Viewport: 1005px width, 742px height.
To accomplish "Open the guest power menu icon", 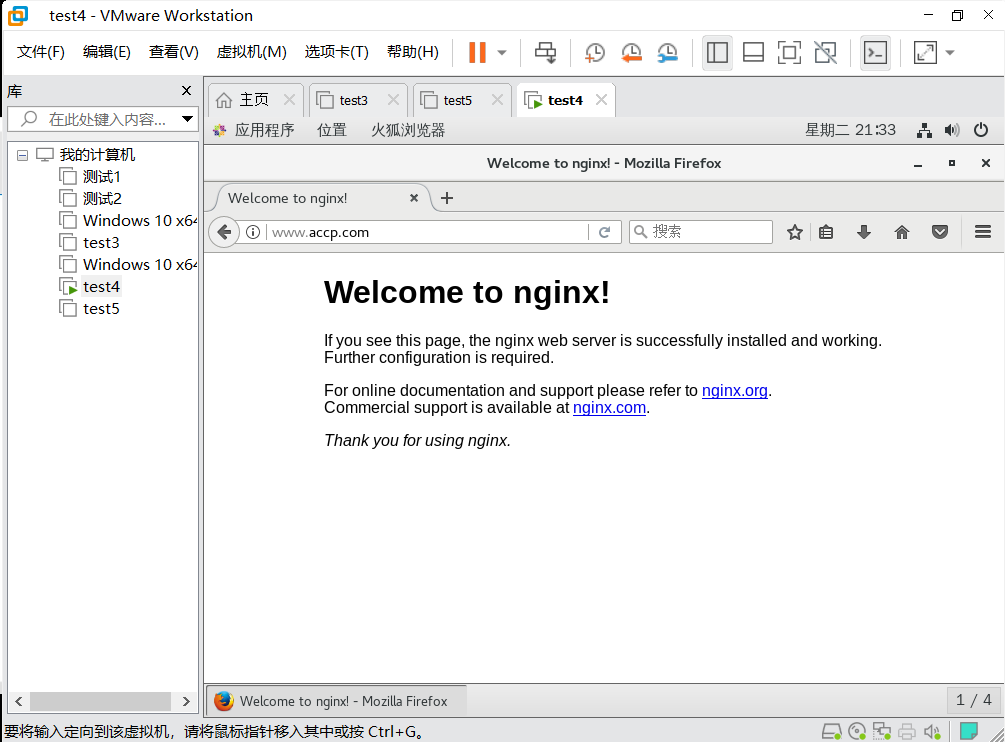I will 981,130.
